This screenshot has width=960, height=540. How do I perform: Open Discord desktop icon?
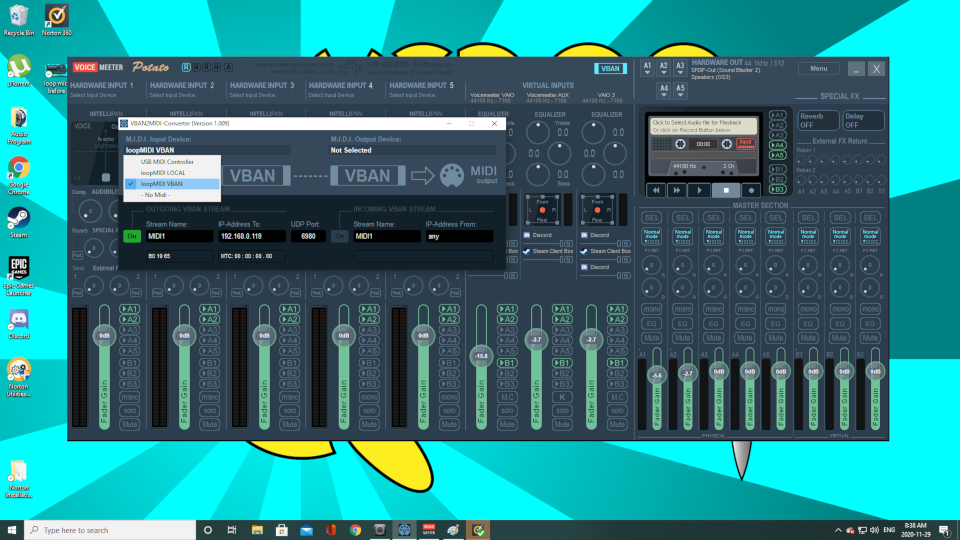click(18, 324)
